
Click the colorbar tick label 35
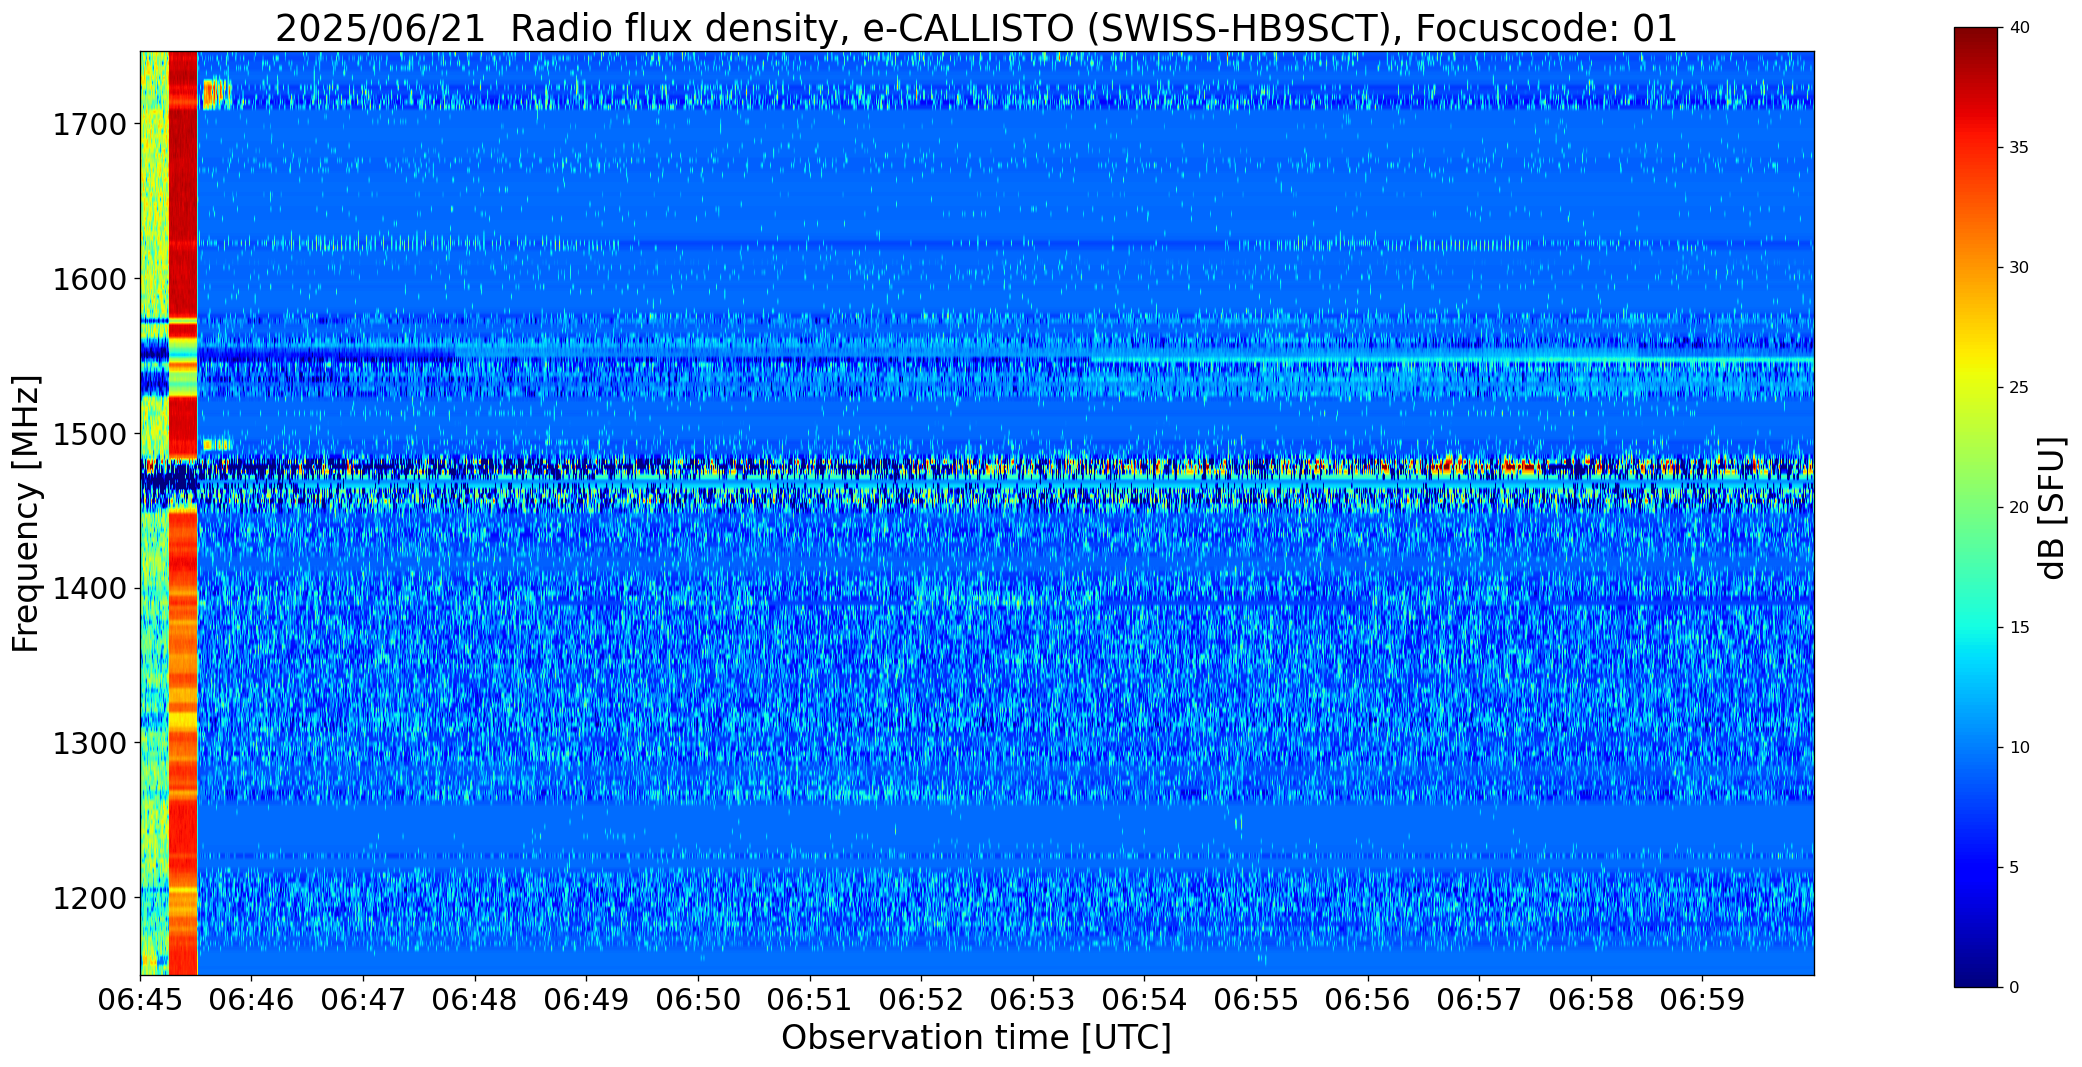(2019, 148)
